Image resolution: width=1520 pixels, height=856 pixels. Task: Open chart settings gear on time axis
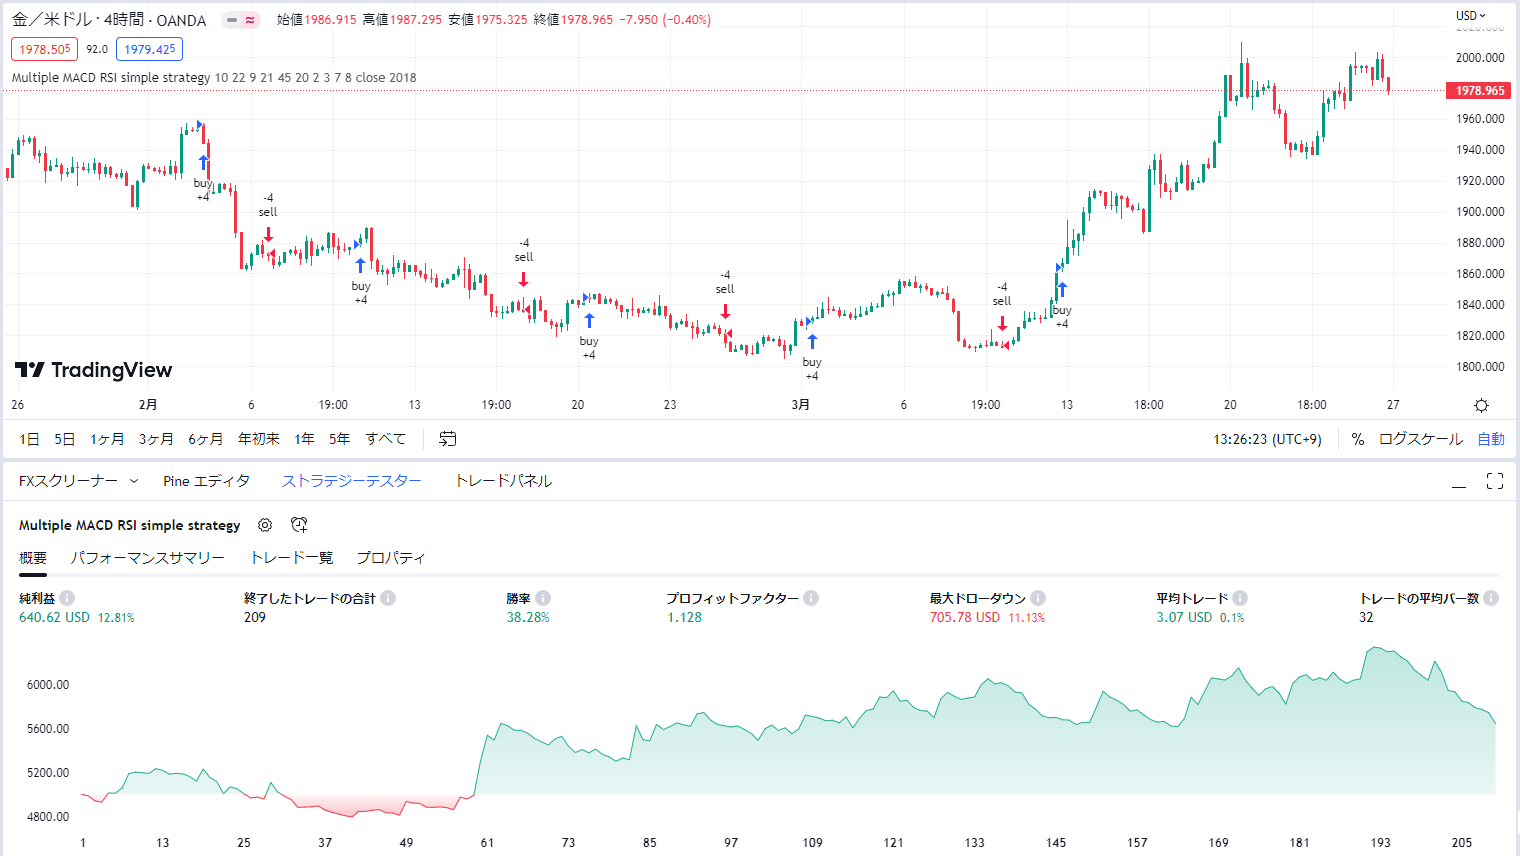[1481, 405]
